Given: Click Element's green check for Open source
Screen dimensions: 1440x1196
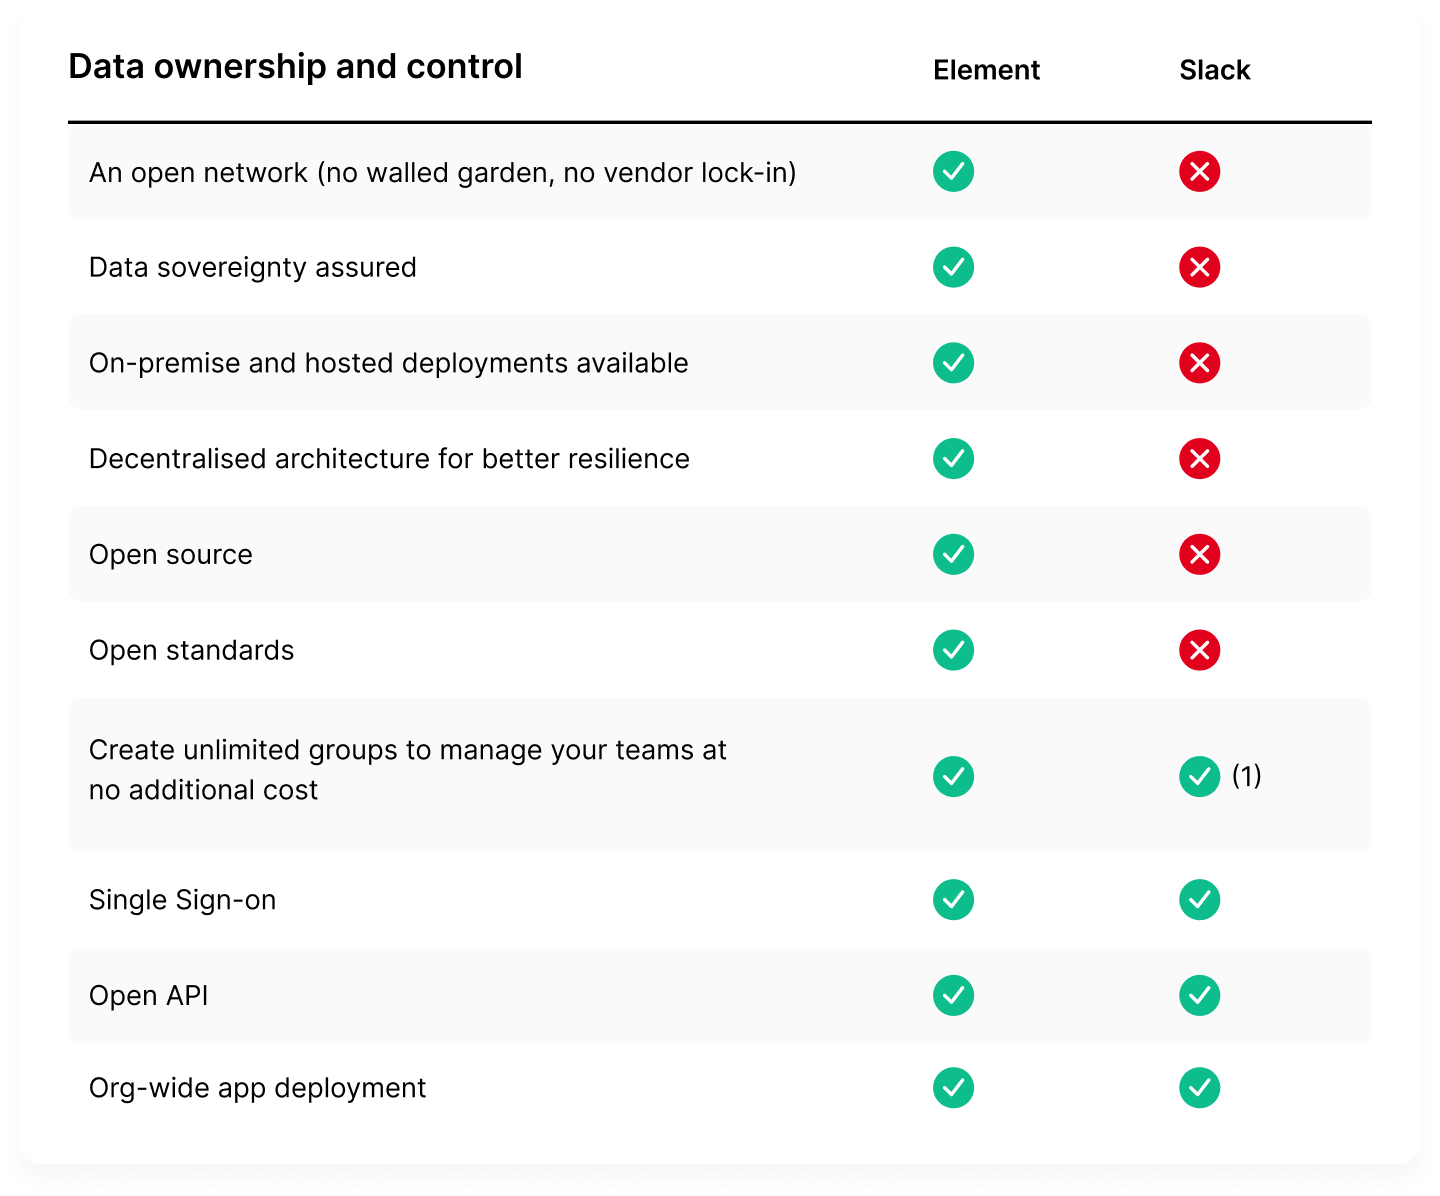Looking at the screenshot, I should [x=953, y=554].
